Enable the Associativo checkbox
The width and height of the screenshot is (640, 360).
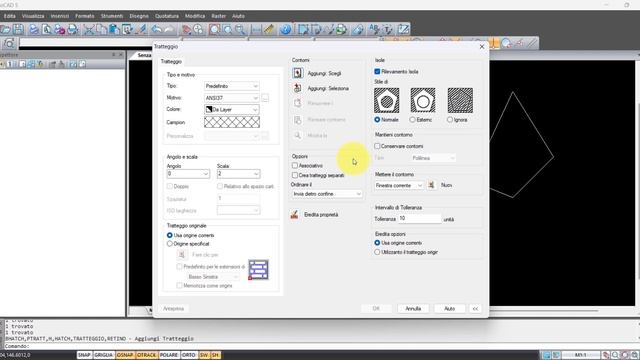click(x=295, y=165)
